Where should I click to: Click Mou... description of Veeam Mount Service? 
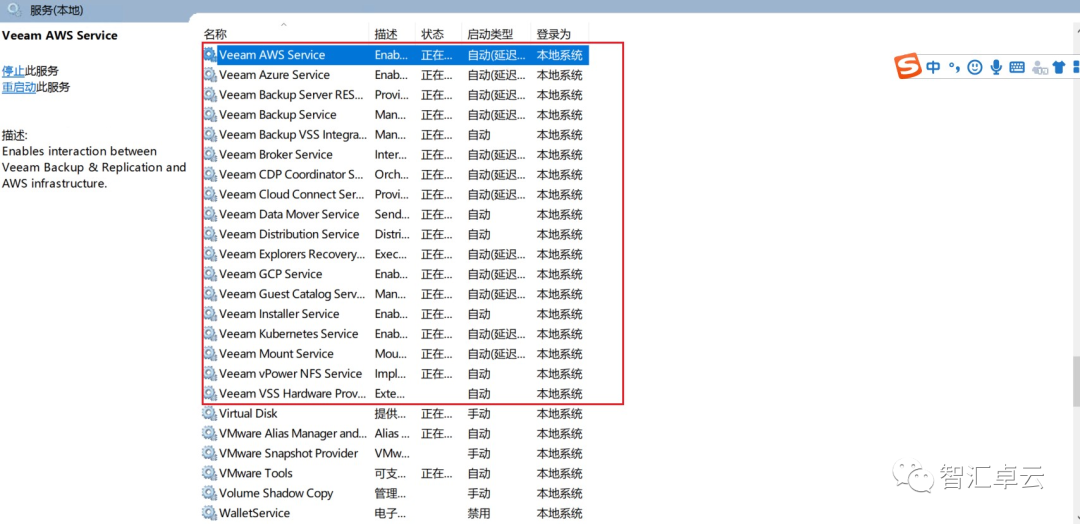click(x=391, y=354)
